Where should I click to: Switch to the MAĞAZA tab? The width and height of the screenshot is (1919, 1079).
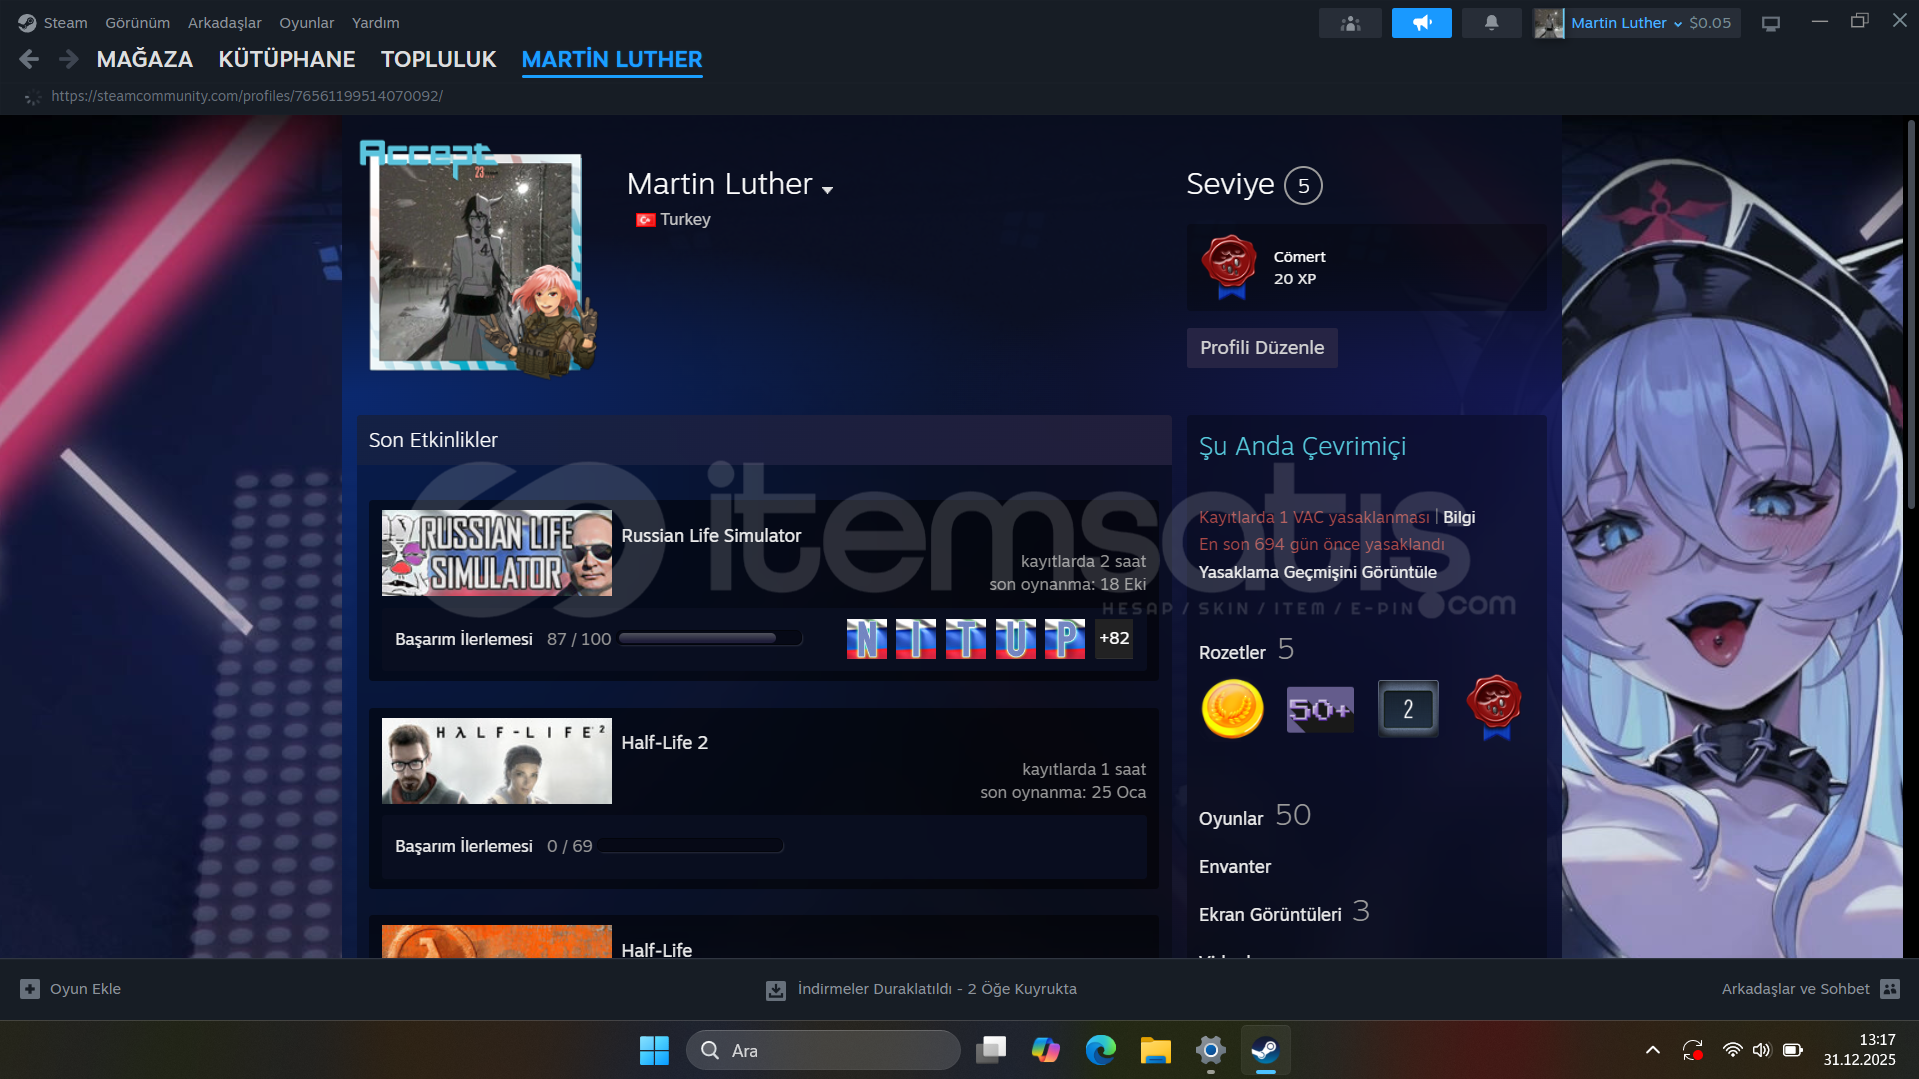145,60
